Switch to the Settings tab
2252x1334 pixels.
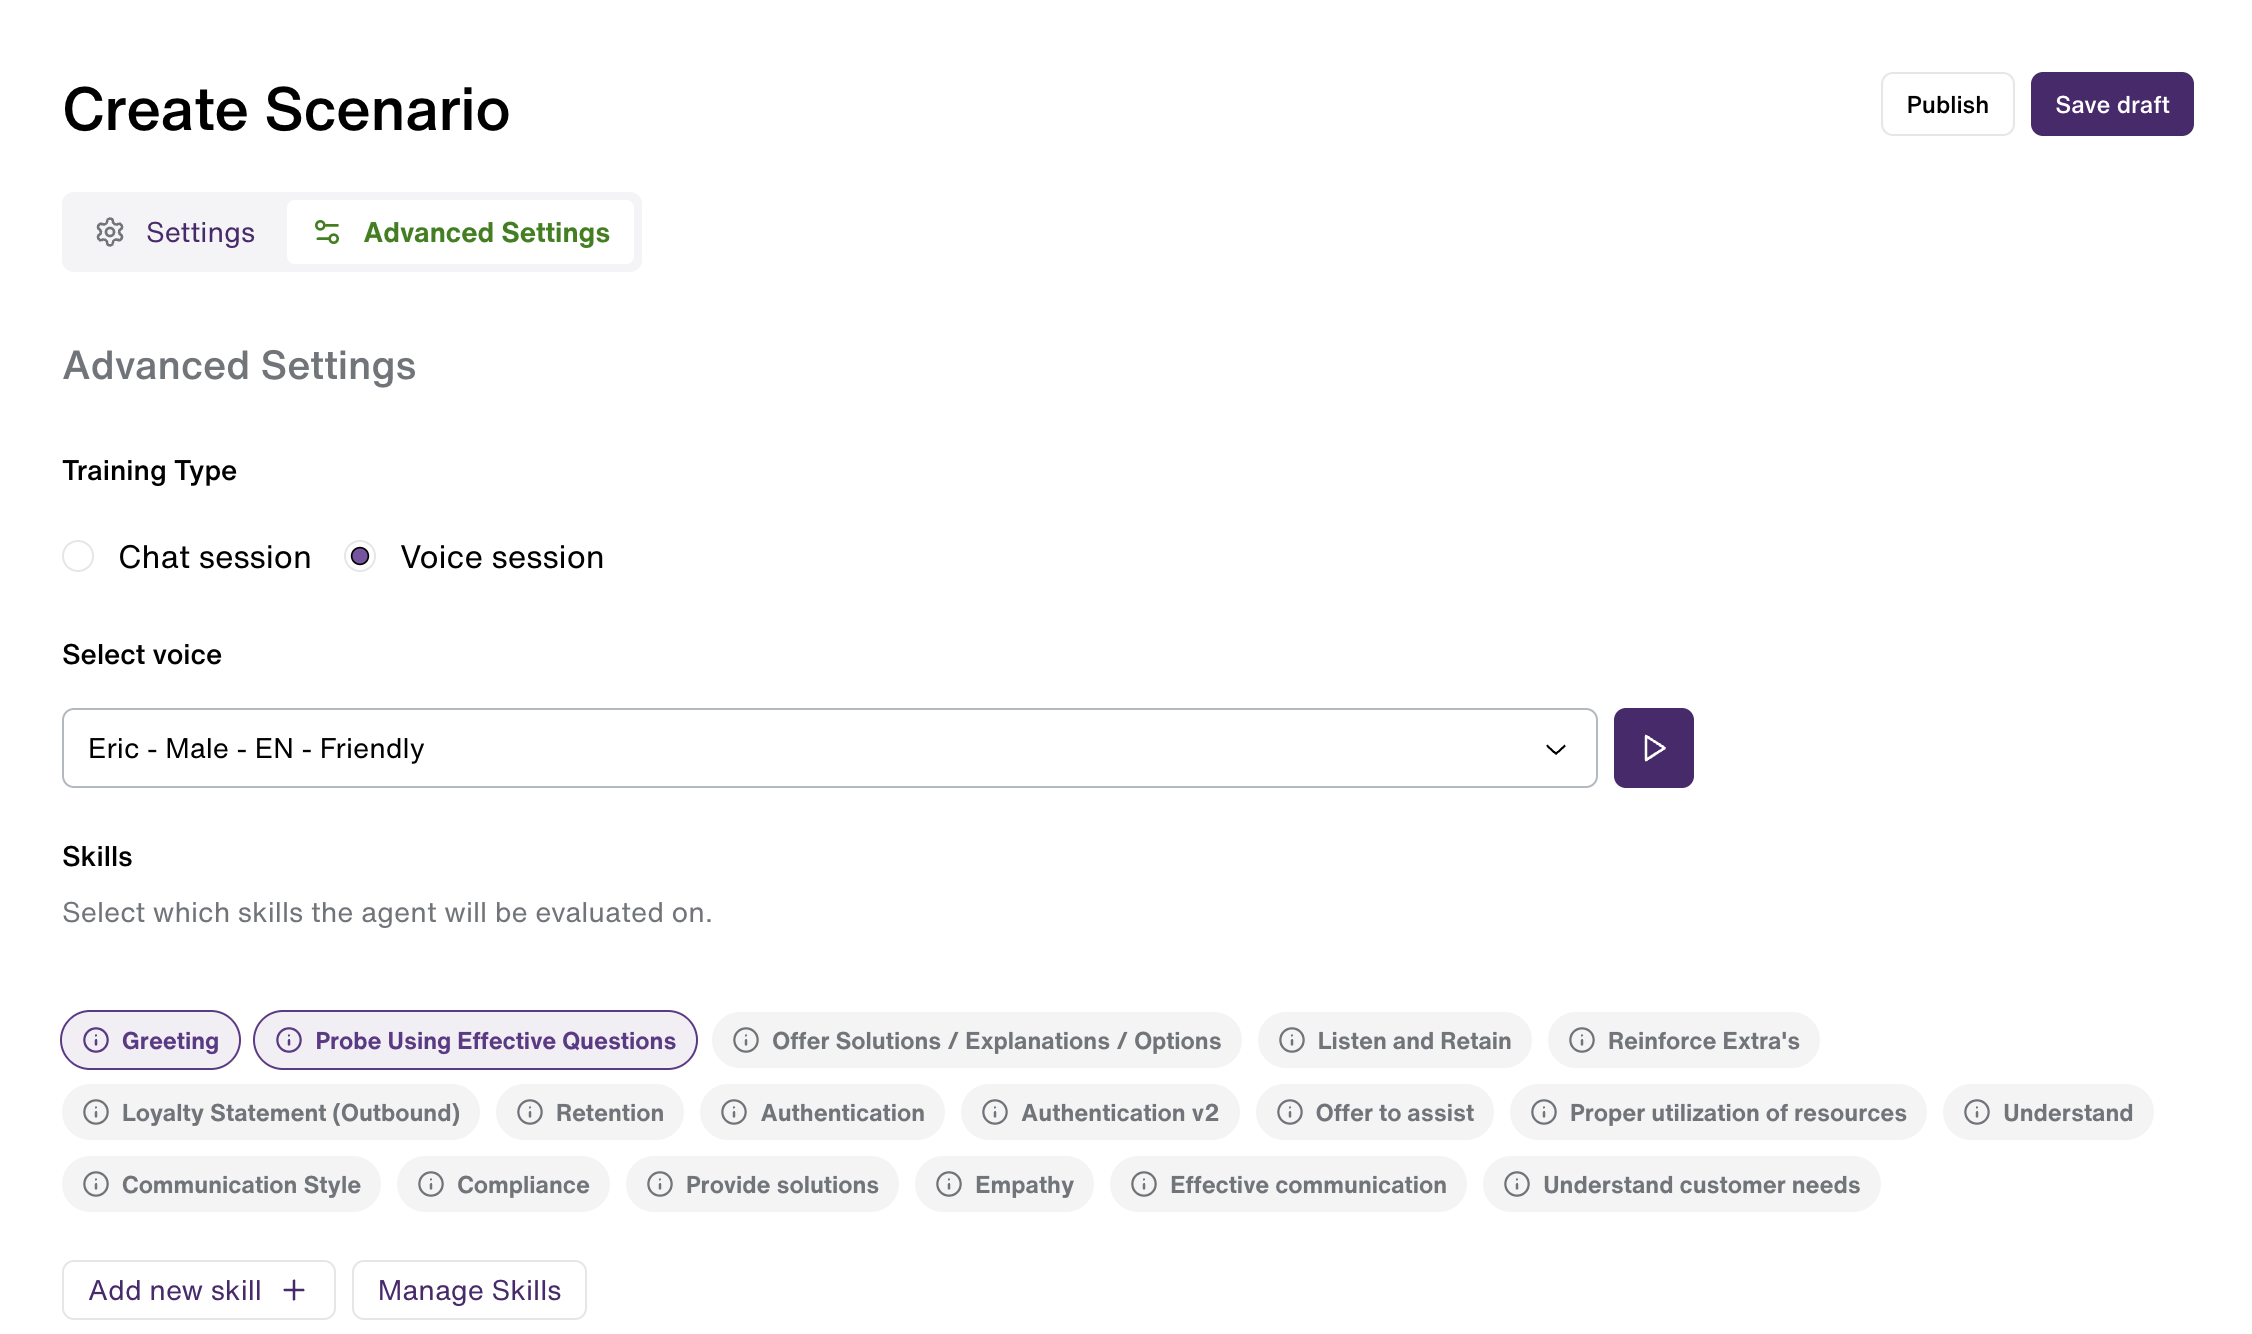(176, 232)
